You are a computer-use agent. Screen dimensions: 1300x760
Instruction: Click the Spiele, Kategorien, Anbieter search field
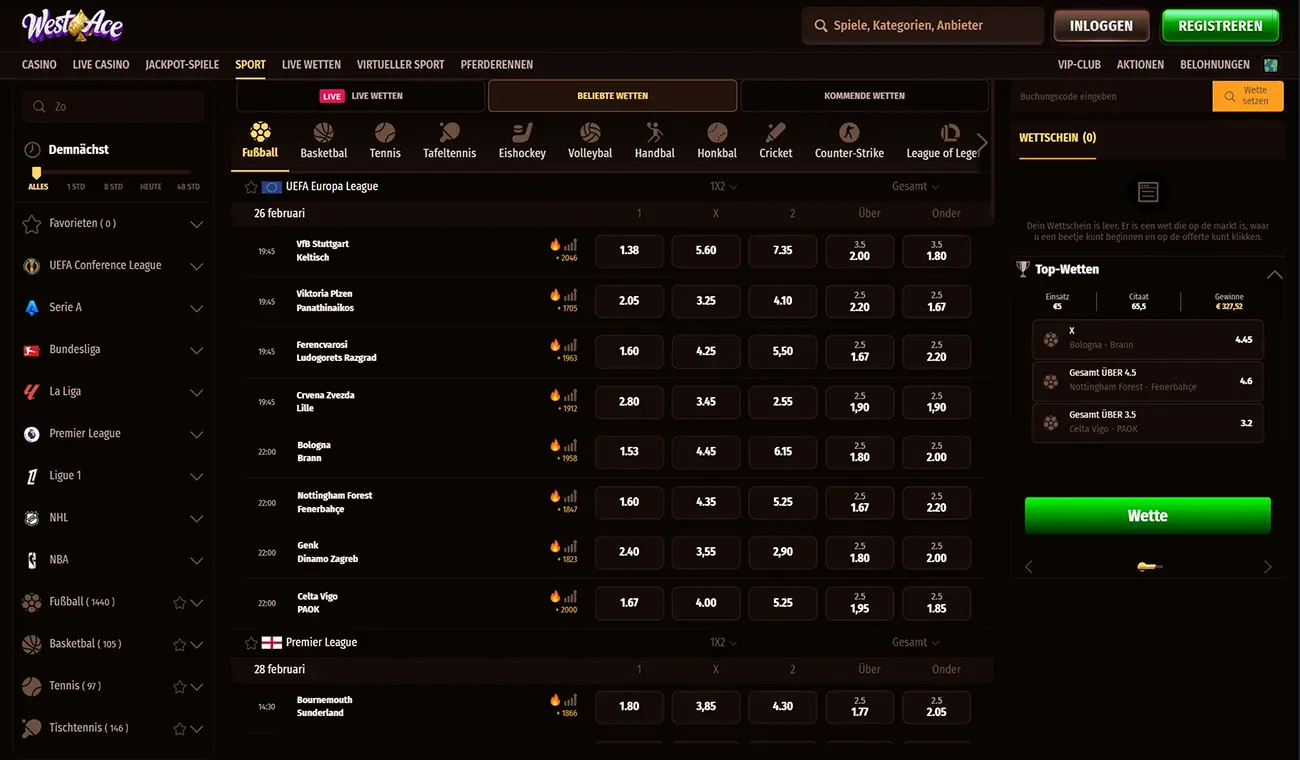click(x=923, y=26)
